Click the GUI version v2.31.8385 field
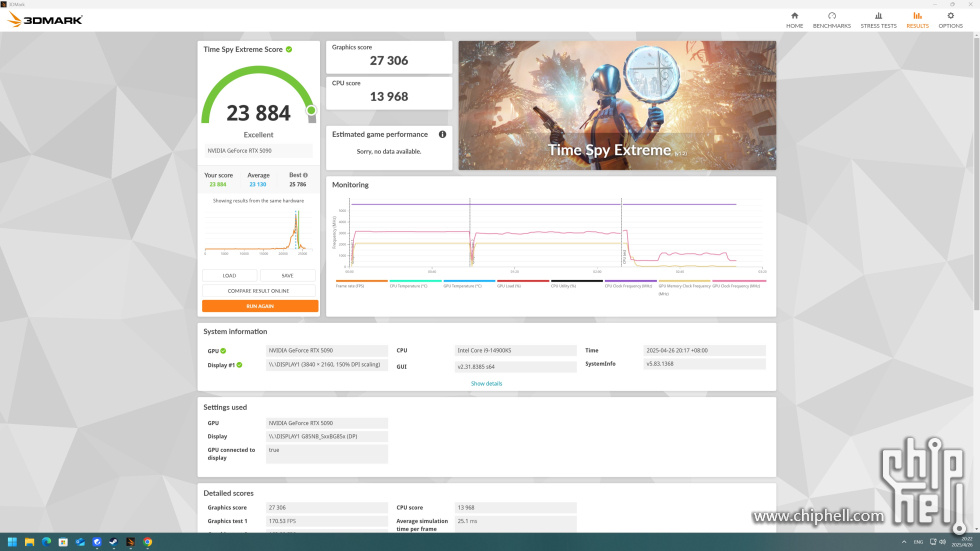The image size is (980, 551). (516, 367)
